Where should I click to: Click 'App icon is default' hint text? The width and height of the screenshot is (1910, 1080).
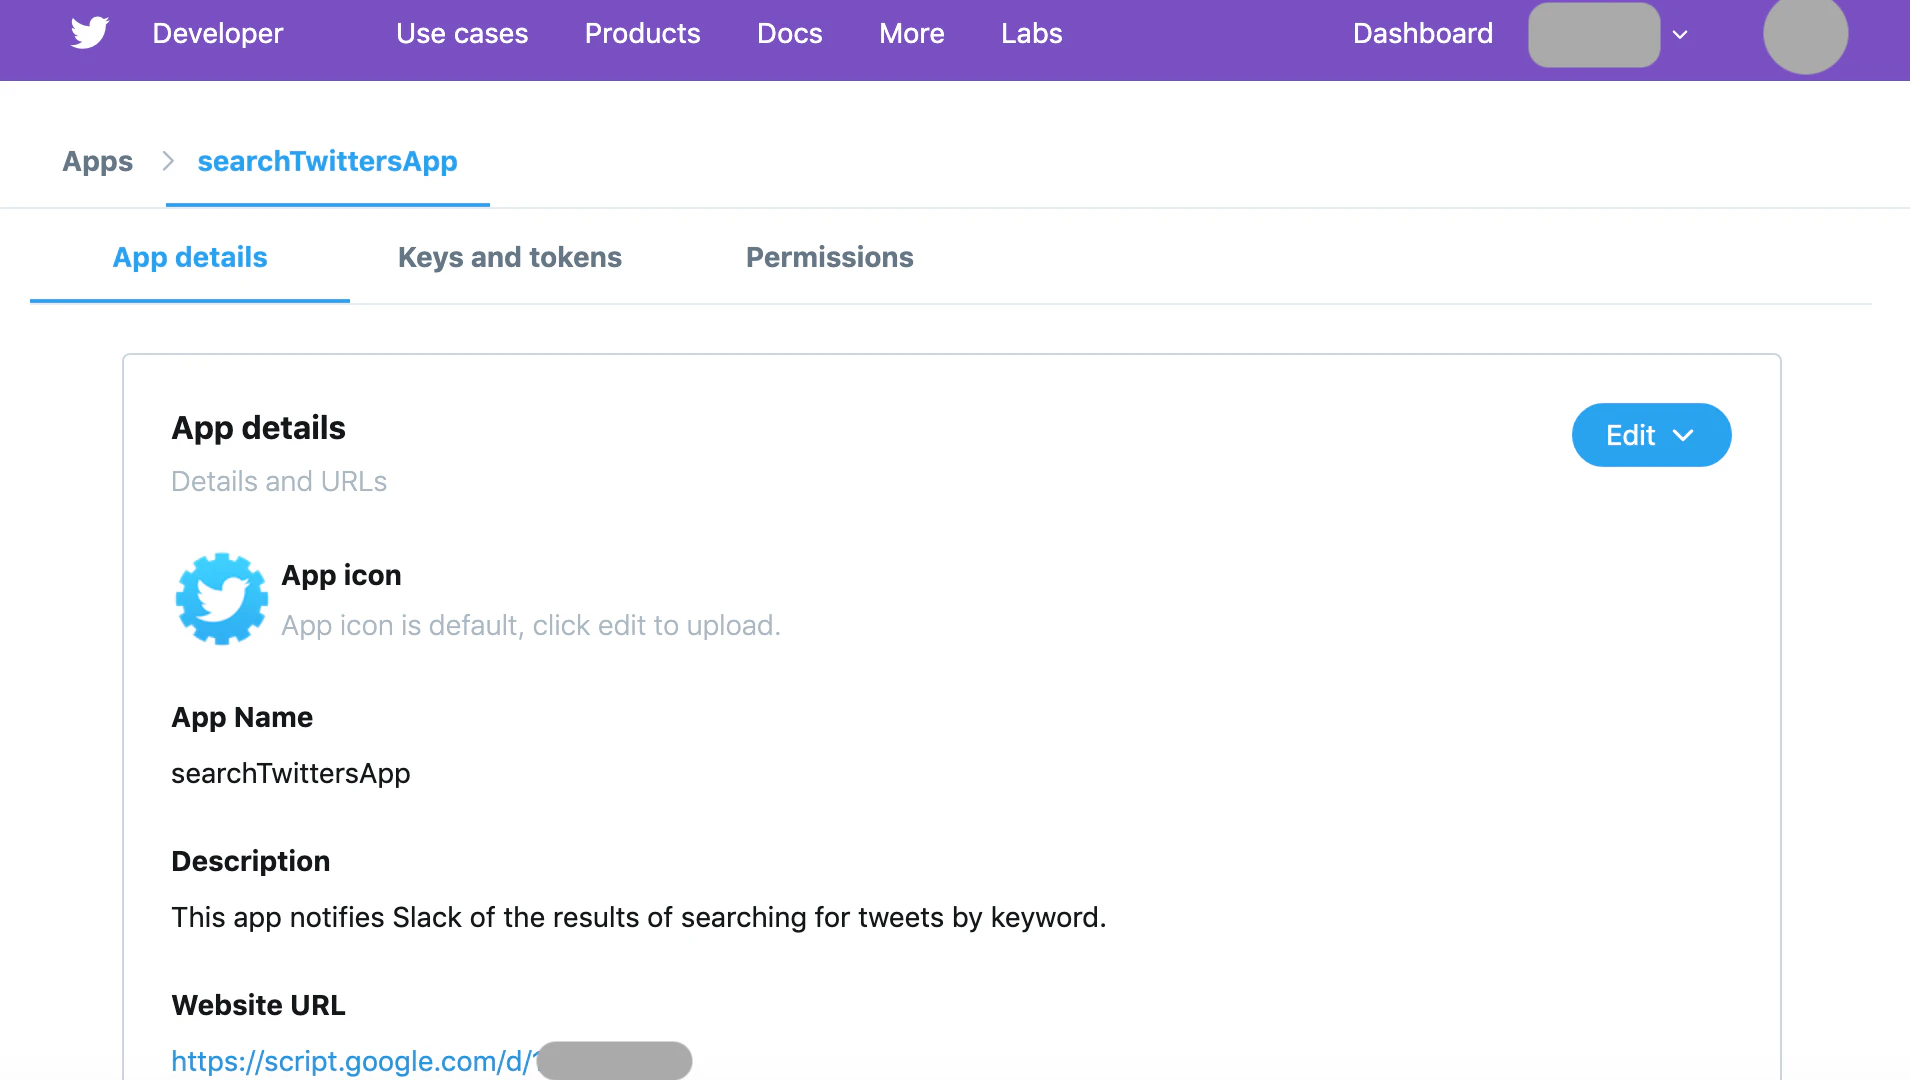tap(531, 625)
